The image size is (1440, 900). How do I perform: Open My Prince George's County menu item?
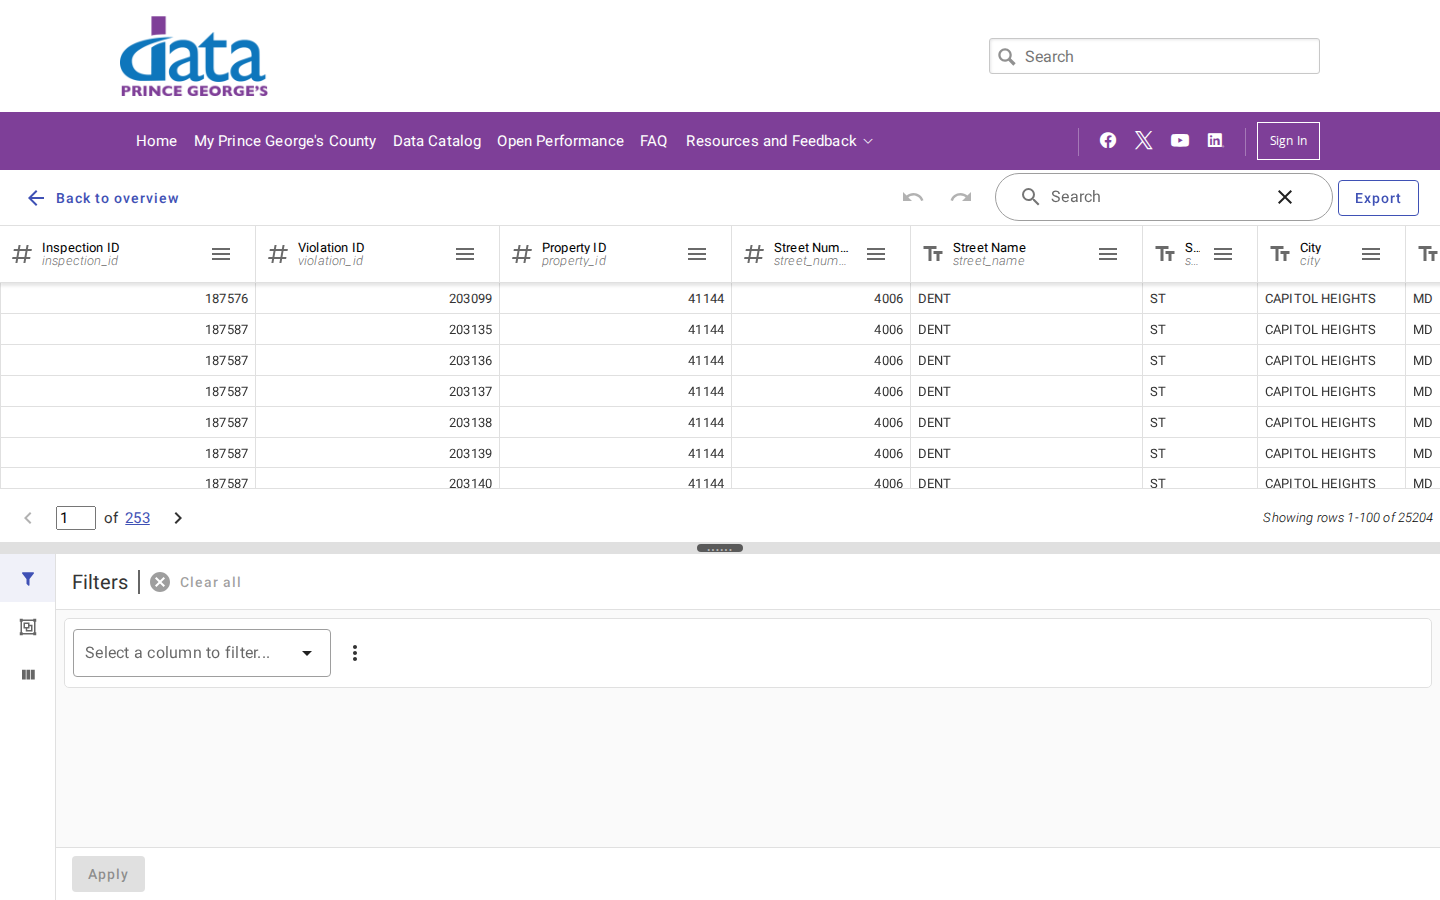pos(285,141)
